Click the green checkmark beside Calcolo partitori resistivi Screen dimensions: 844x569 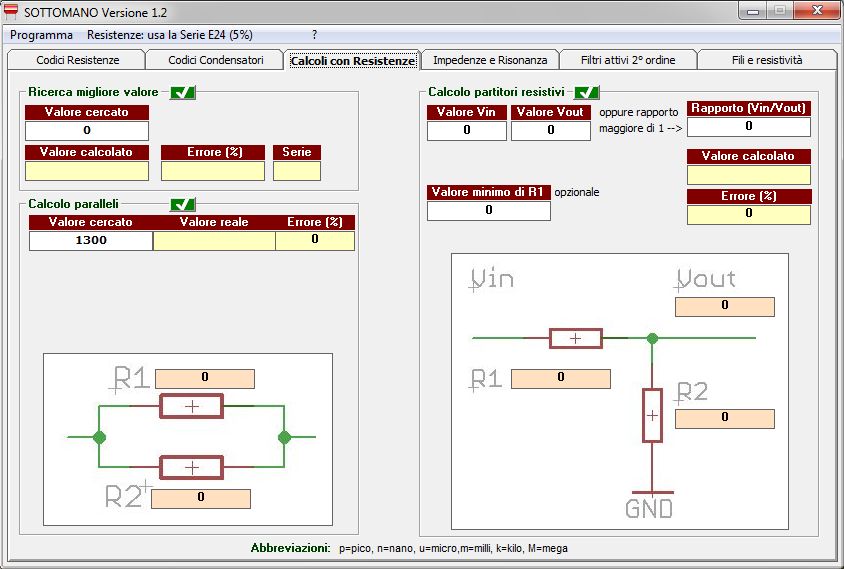(x=586, y=93)
